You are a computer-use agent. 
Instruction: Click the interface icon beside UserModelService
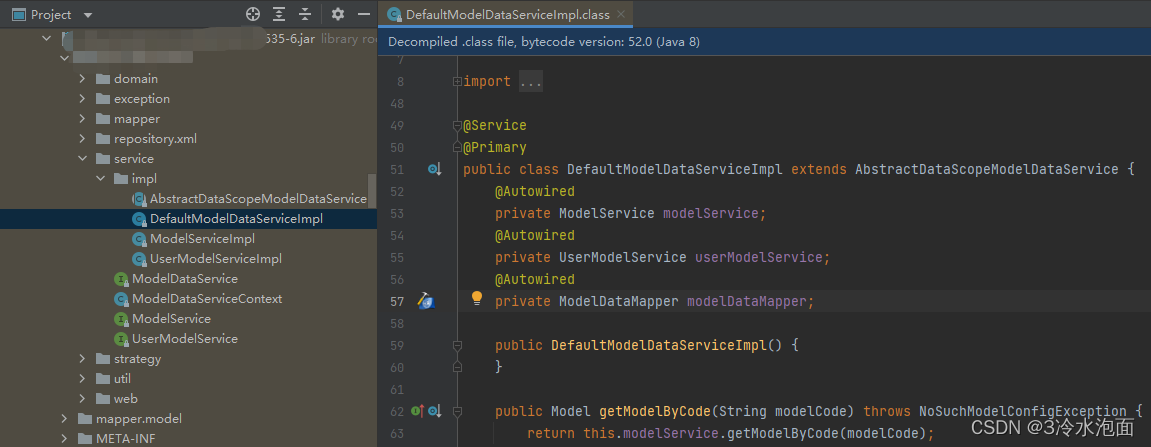coord(121,338)
